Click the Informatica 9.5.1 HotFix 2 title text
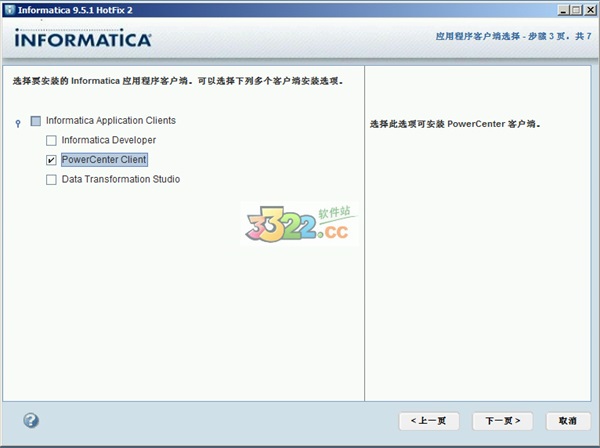Viewport: 600px width, 448px height. pos(75,10)
